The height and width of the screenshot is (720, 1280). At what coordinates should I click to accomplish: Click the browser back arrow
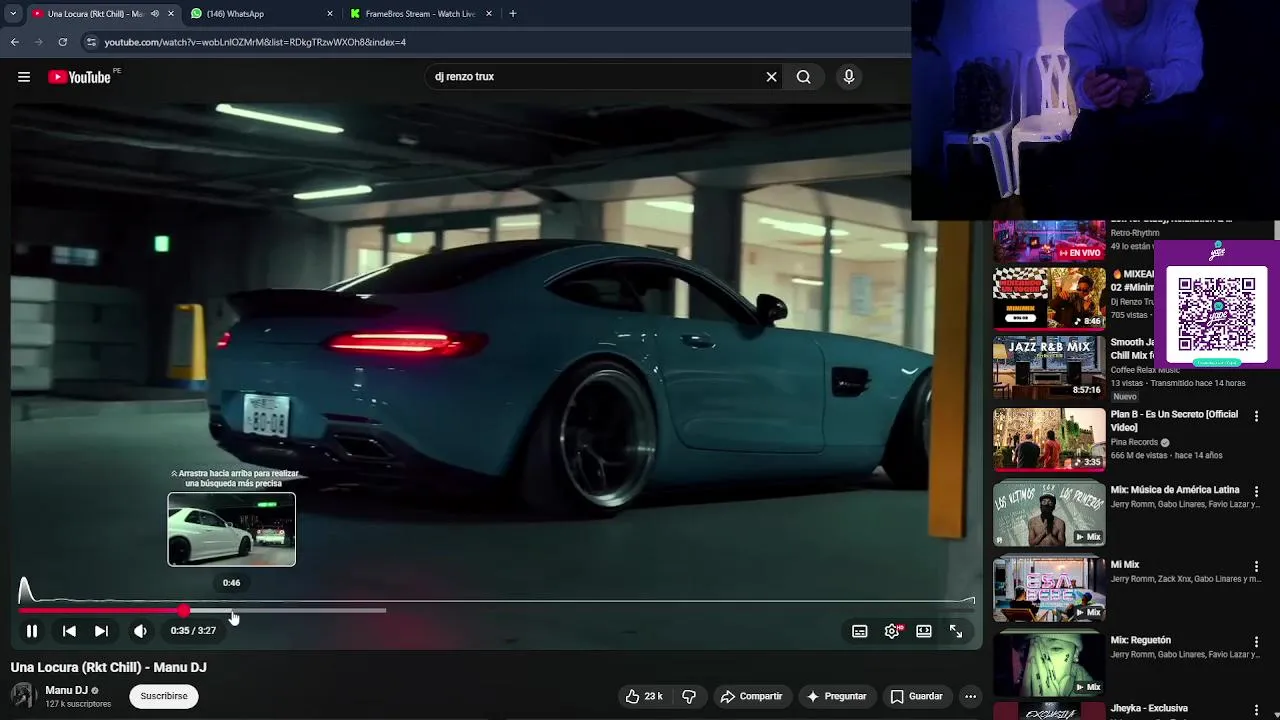pyautogui.click(x=15, y=42)
